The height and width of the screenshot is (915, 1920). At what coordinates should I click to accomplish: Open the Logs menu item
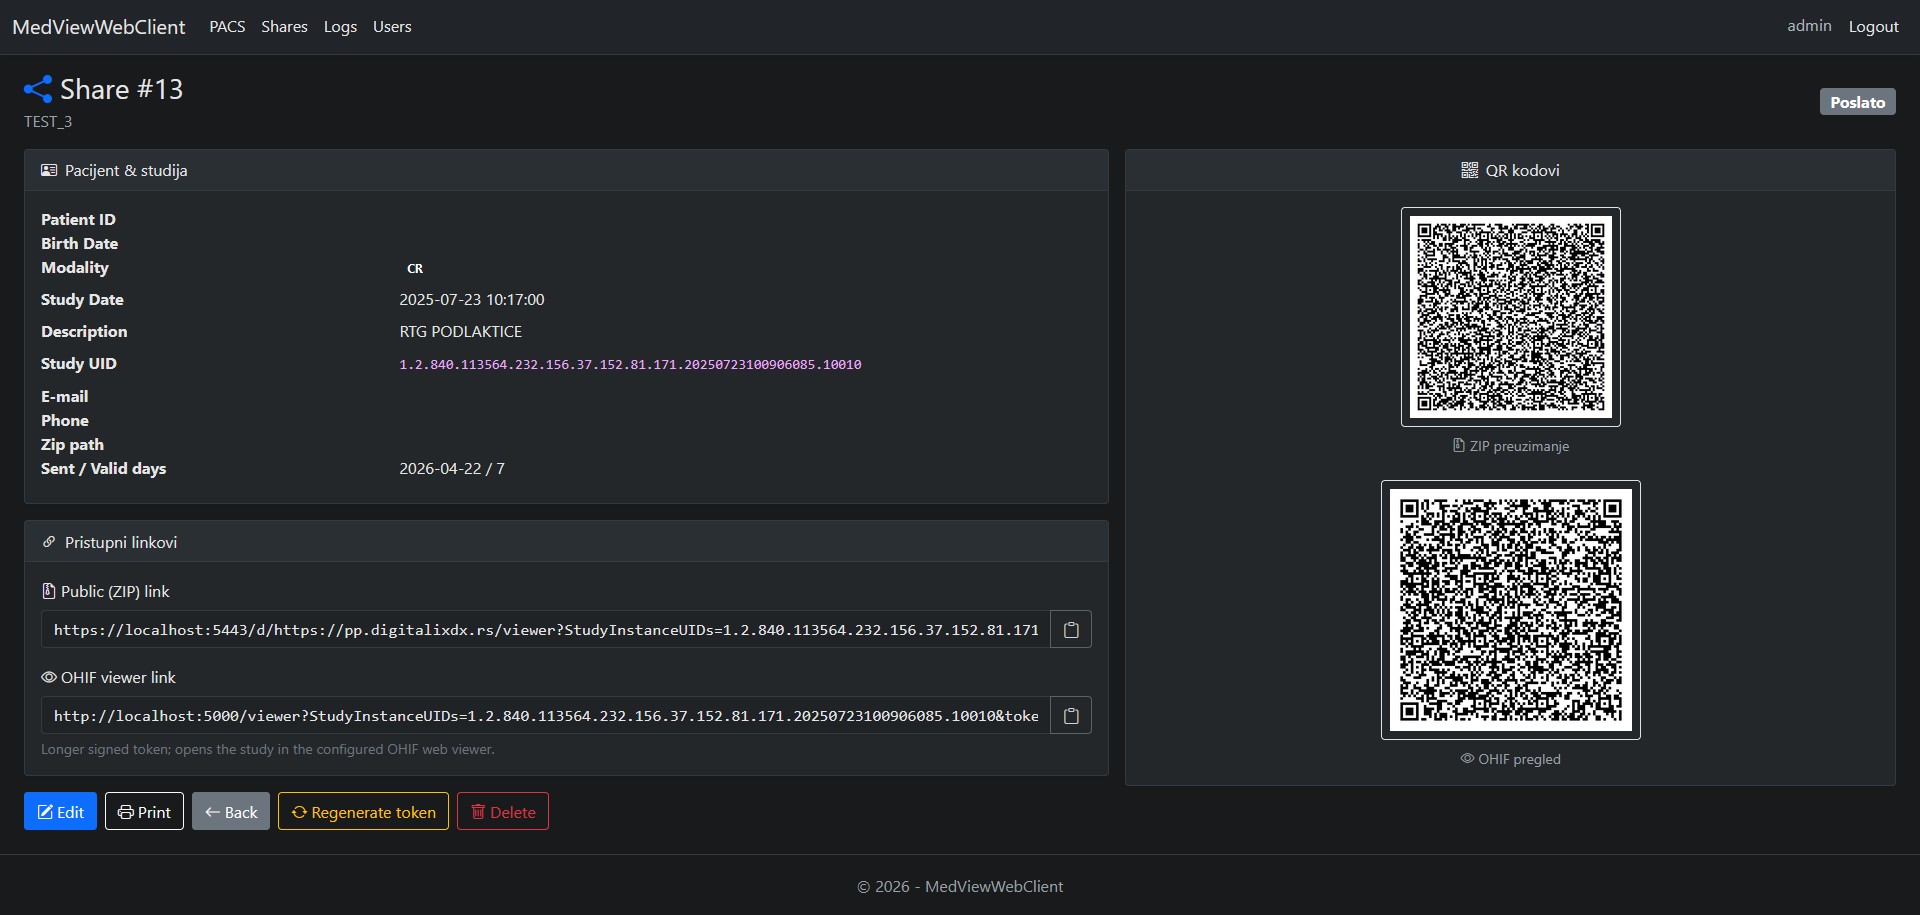340,27
